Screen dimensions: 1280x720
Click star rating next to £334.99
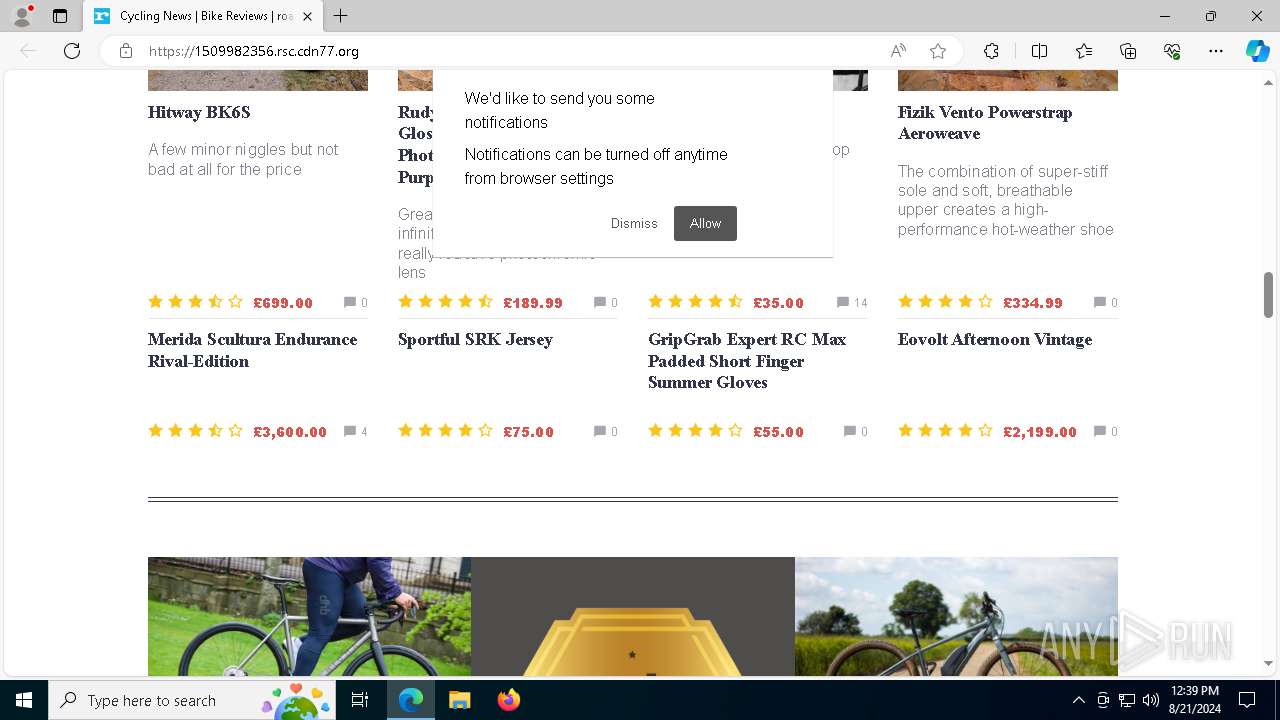(945, 302)
